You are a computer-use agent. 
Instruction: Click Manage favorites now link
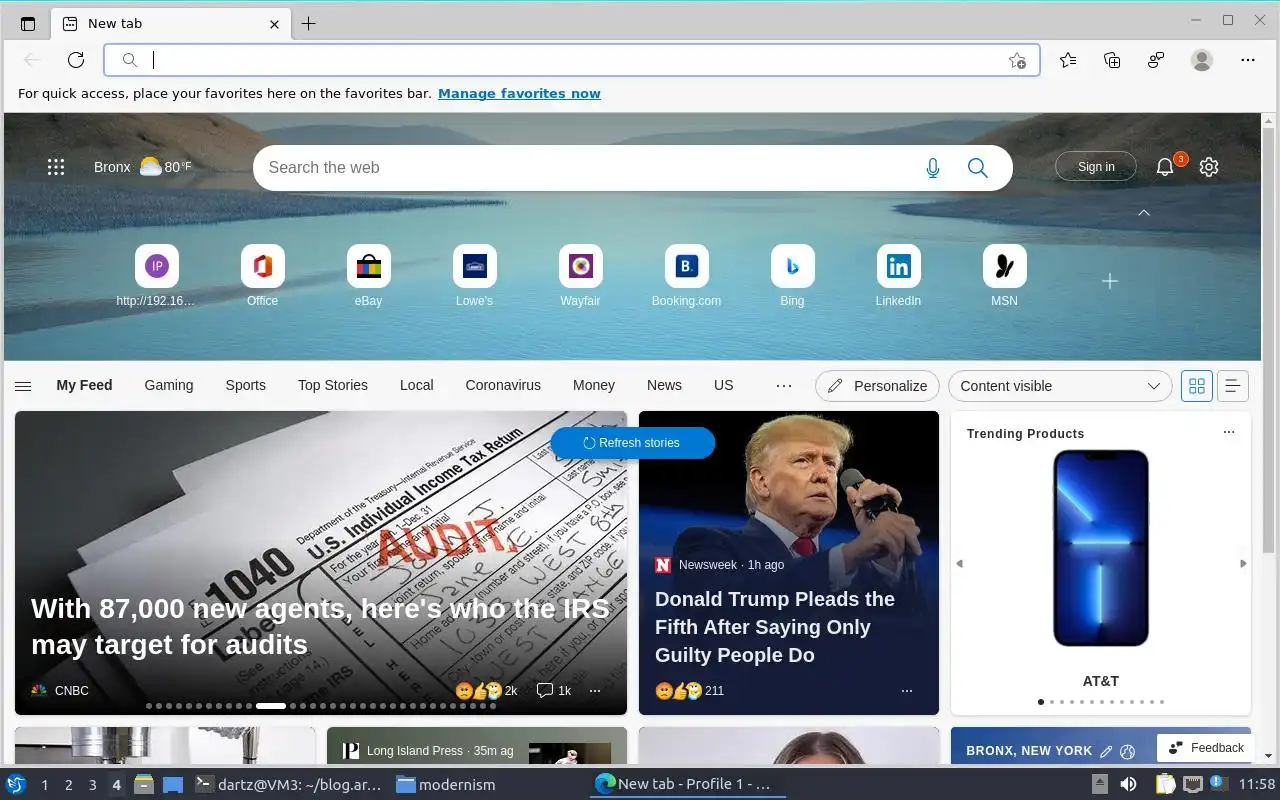point(519,94)
